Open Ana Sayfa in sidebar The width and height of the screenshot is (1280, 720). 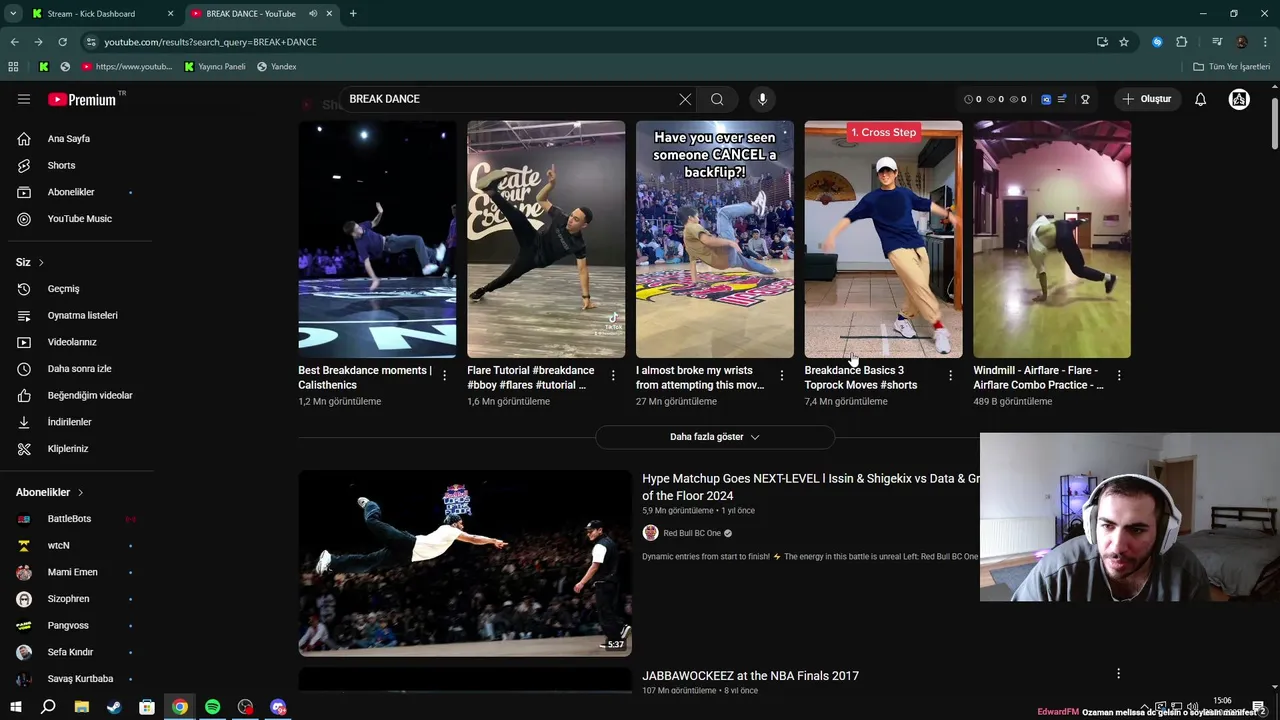pos(69,139)
